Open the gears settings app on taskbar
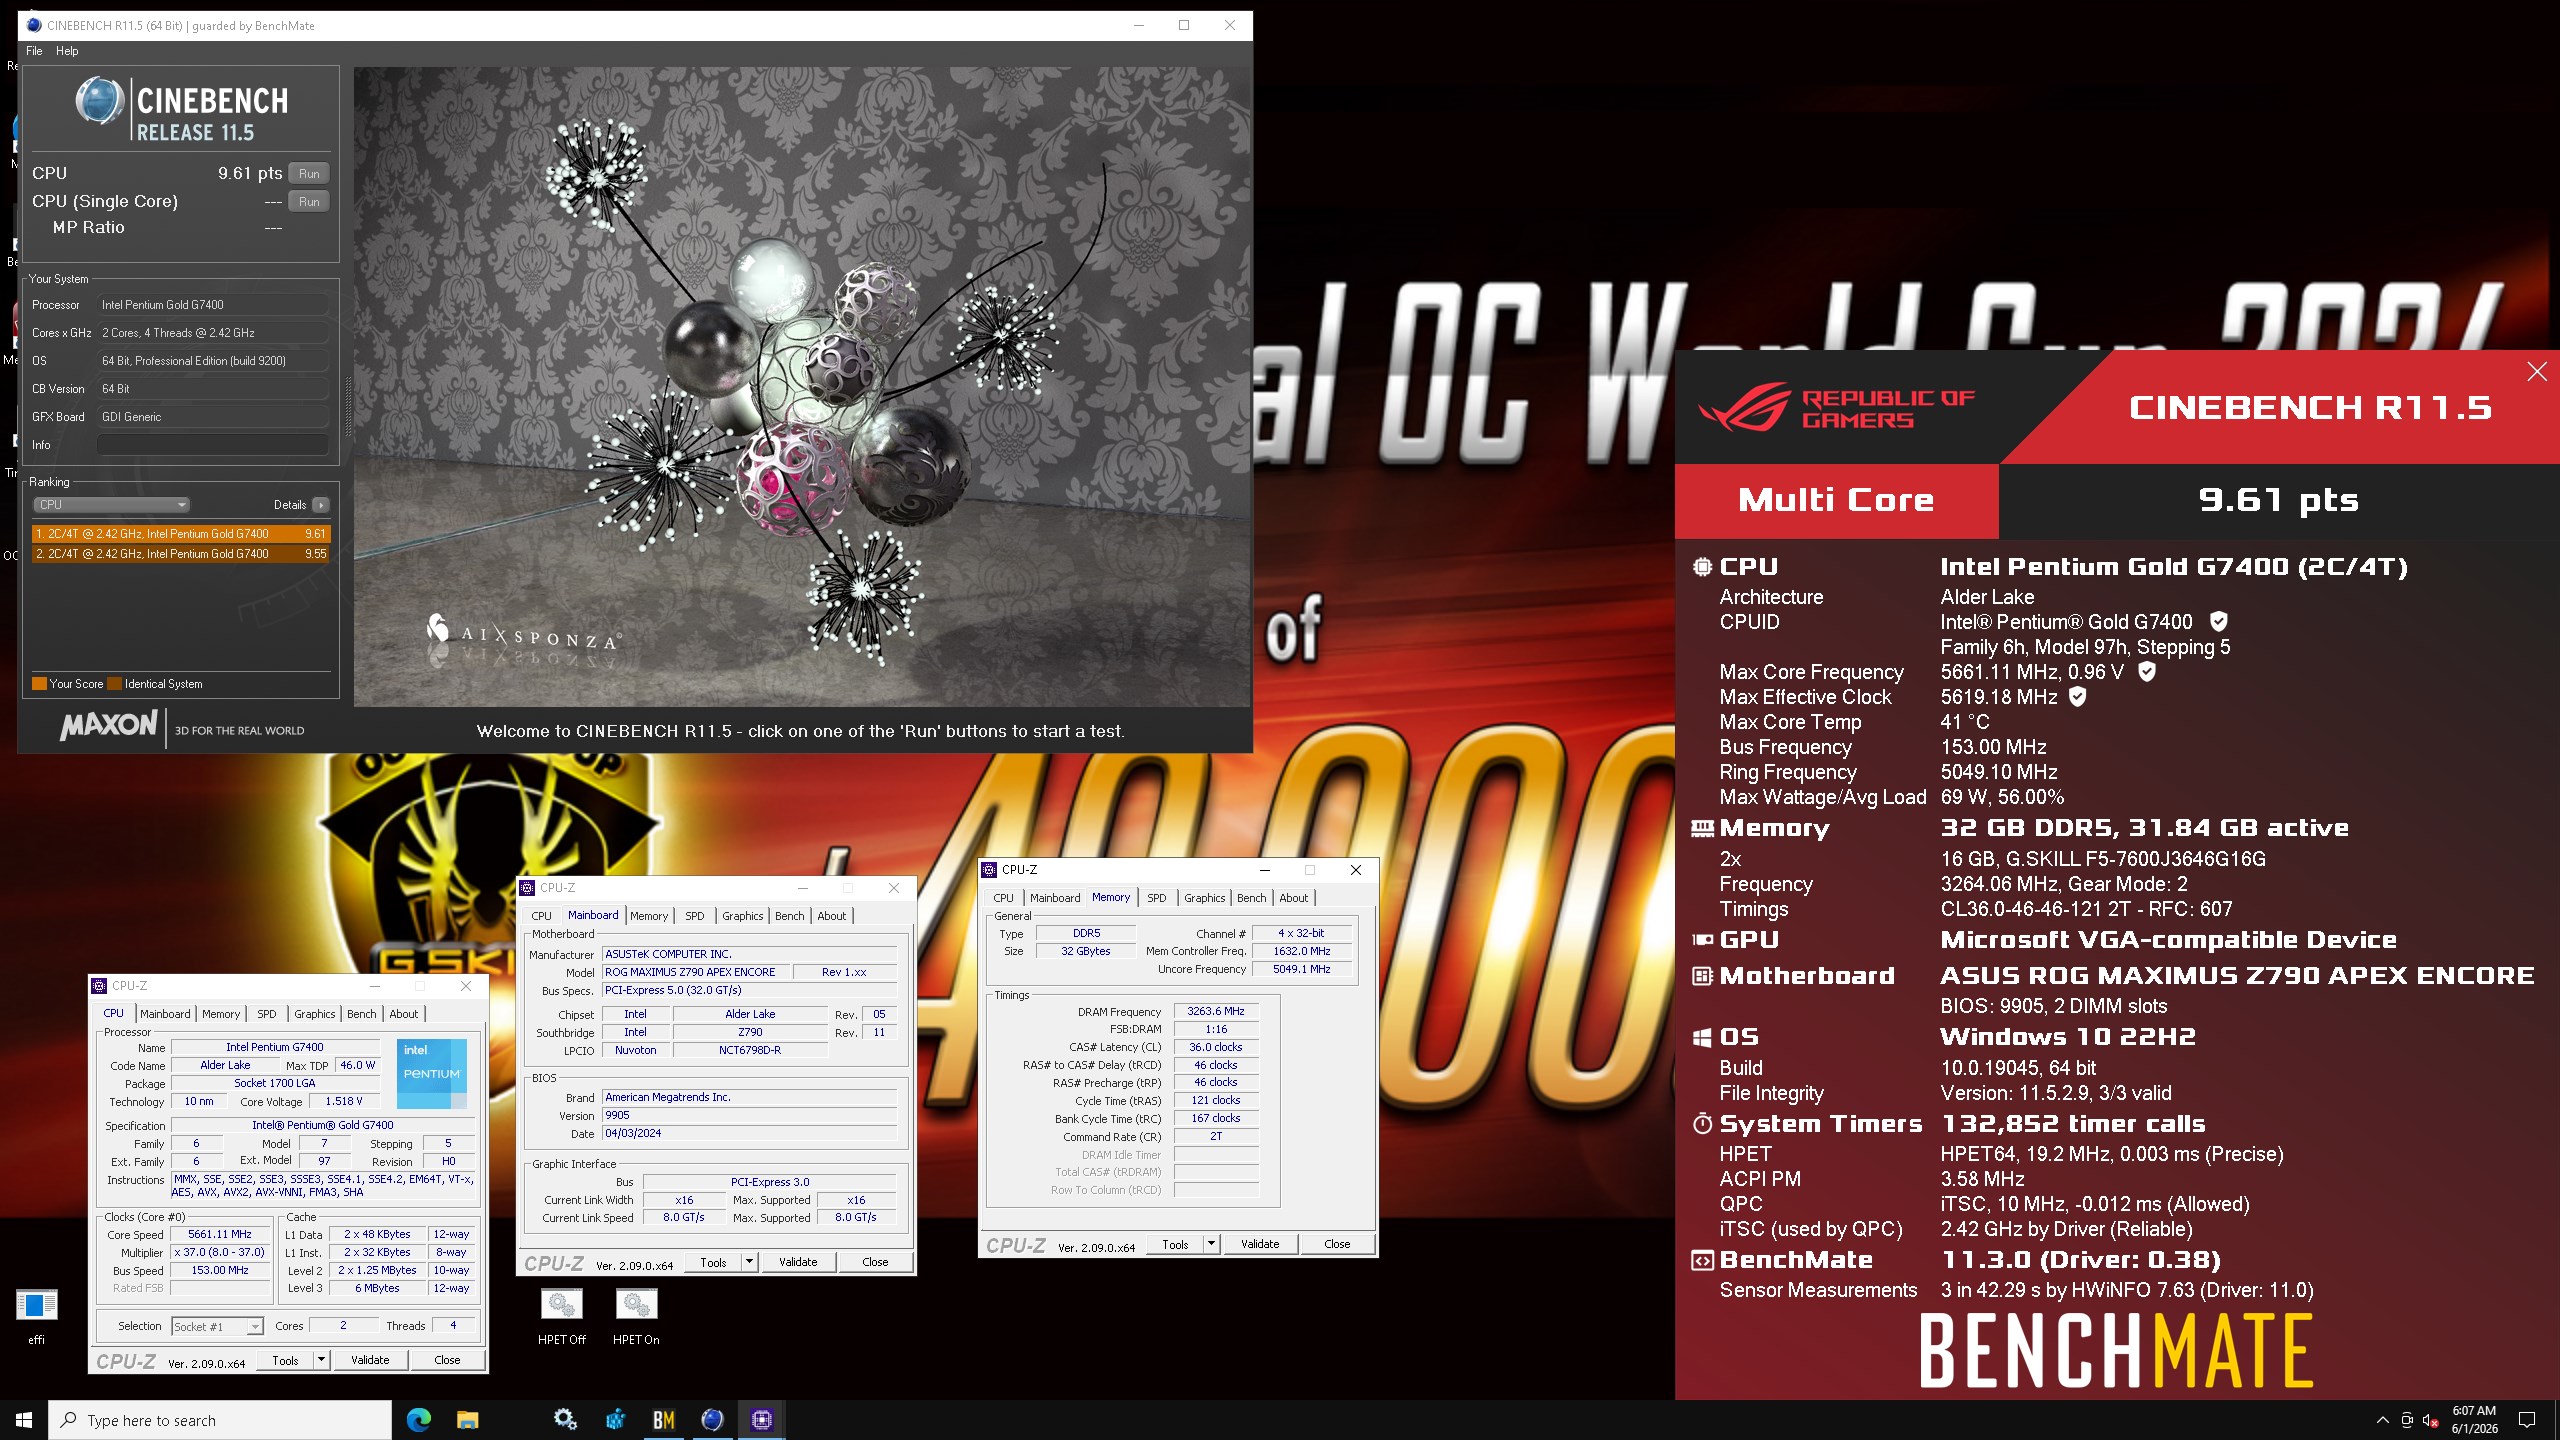2560x1440 pixels. 565,1420
